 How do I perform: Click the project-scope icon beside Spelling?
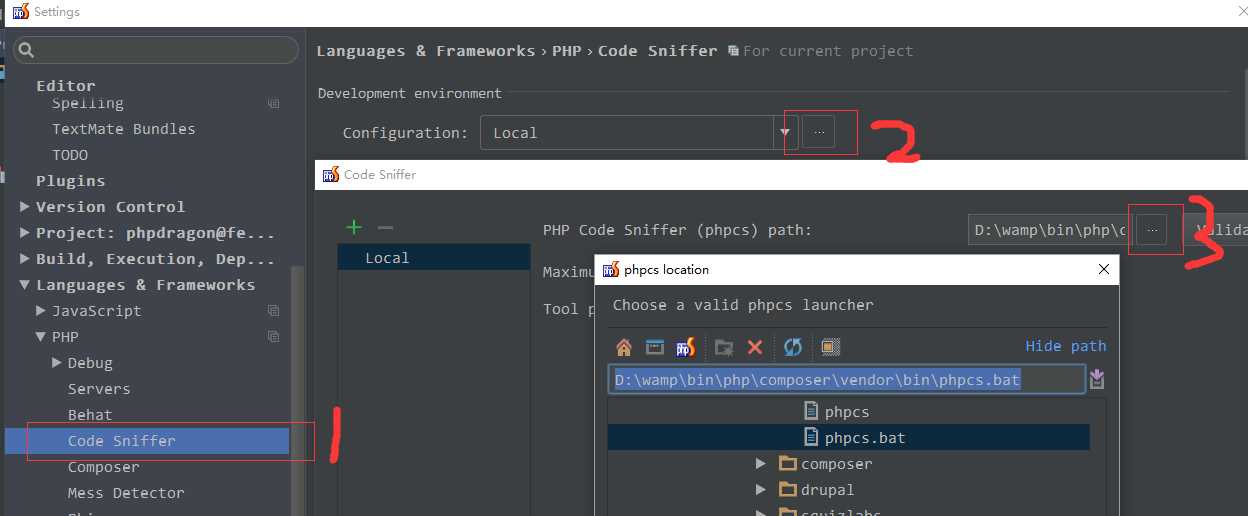pyautogui.click(x=274, y=103)
